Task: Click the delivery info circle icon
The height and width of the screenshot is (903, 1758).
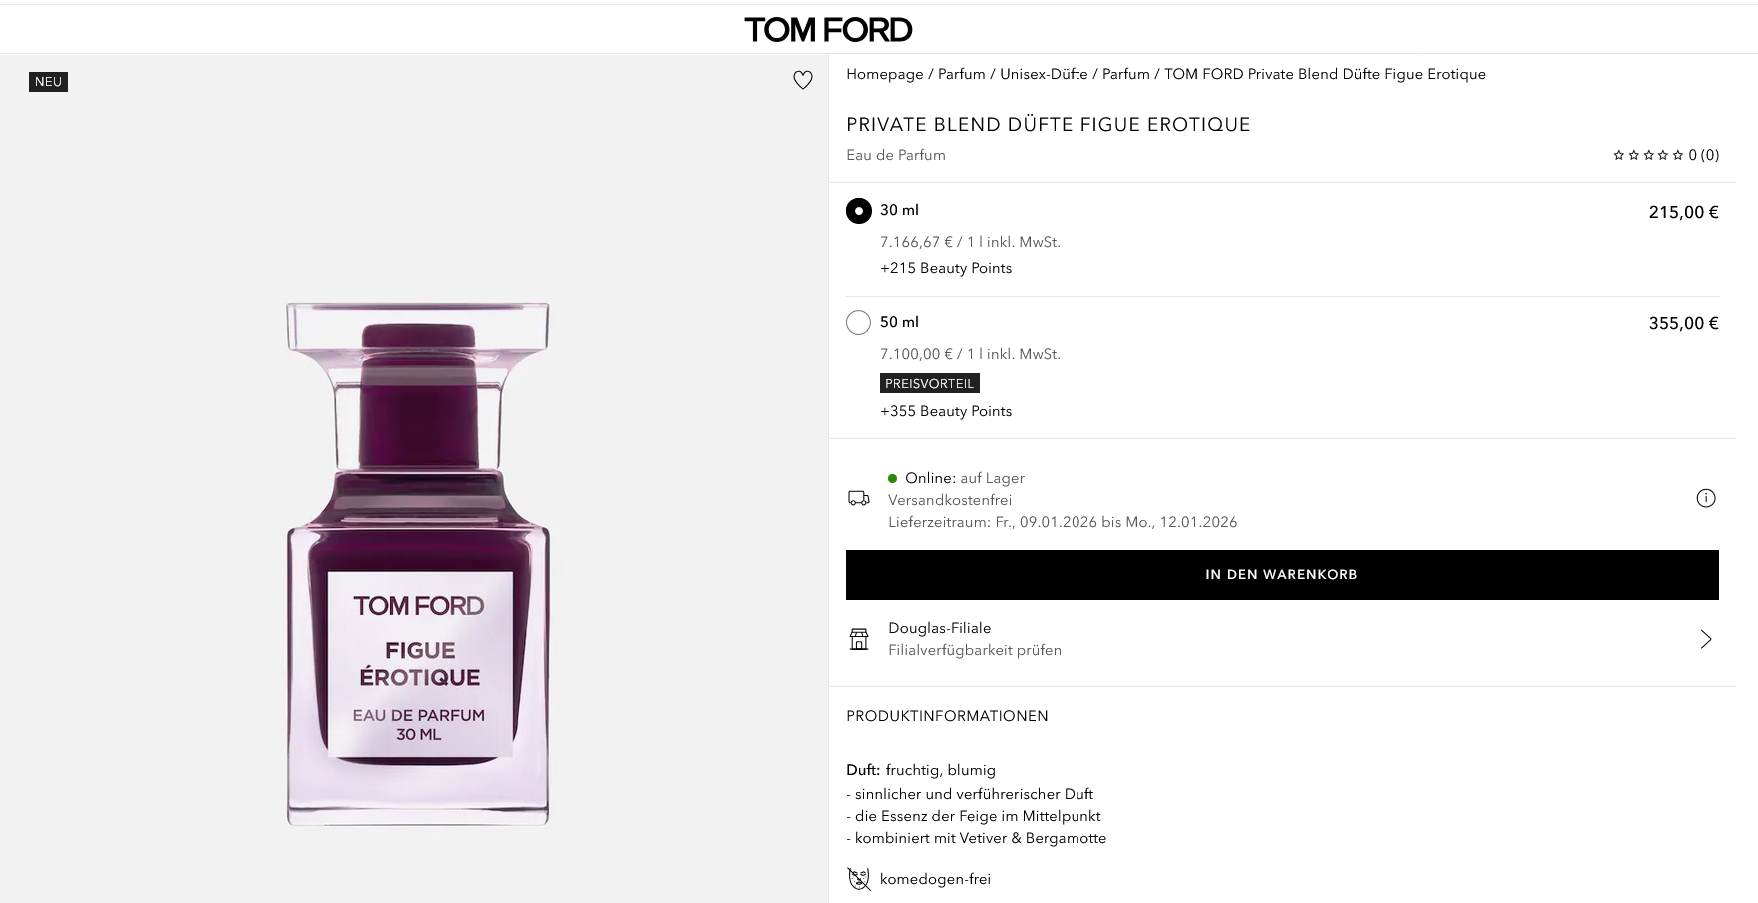Action: point(1705,498)
